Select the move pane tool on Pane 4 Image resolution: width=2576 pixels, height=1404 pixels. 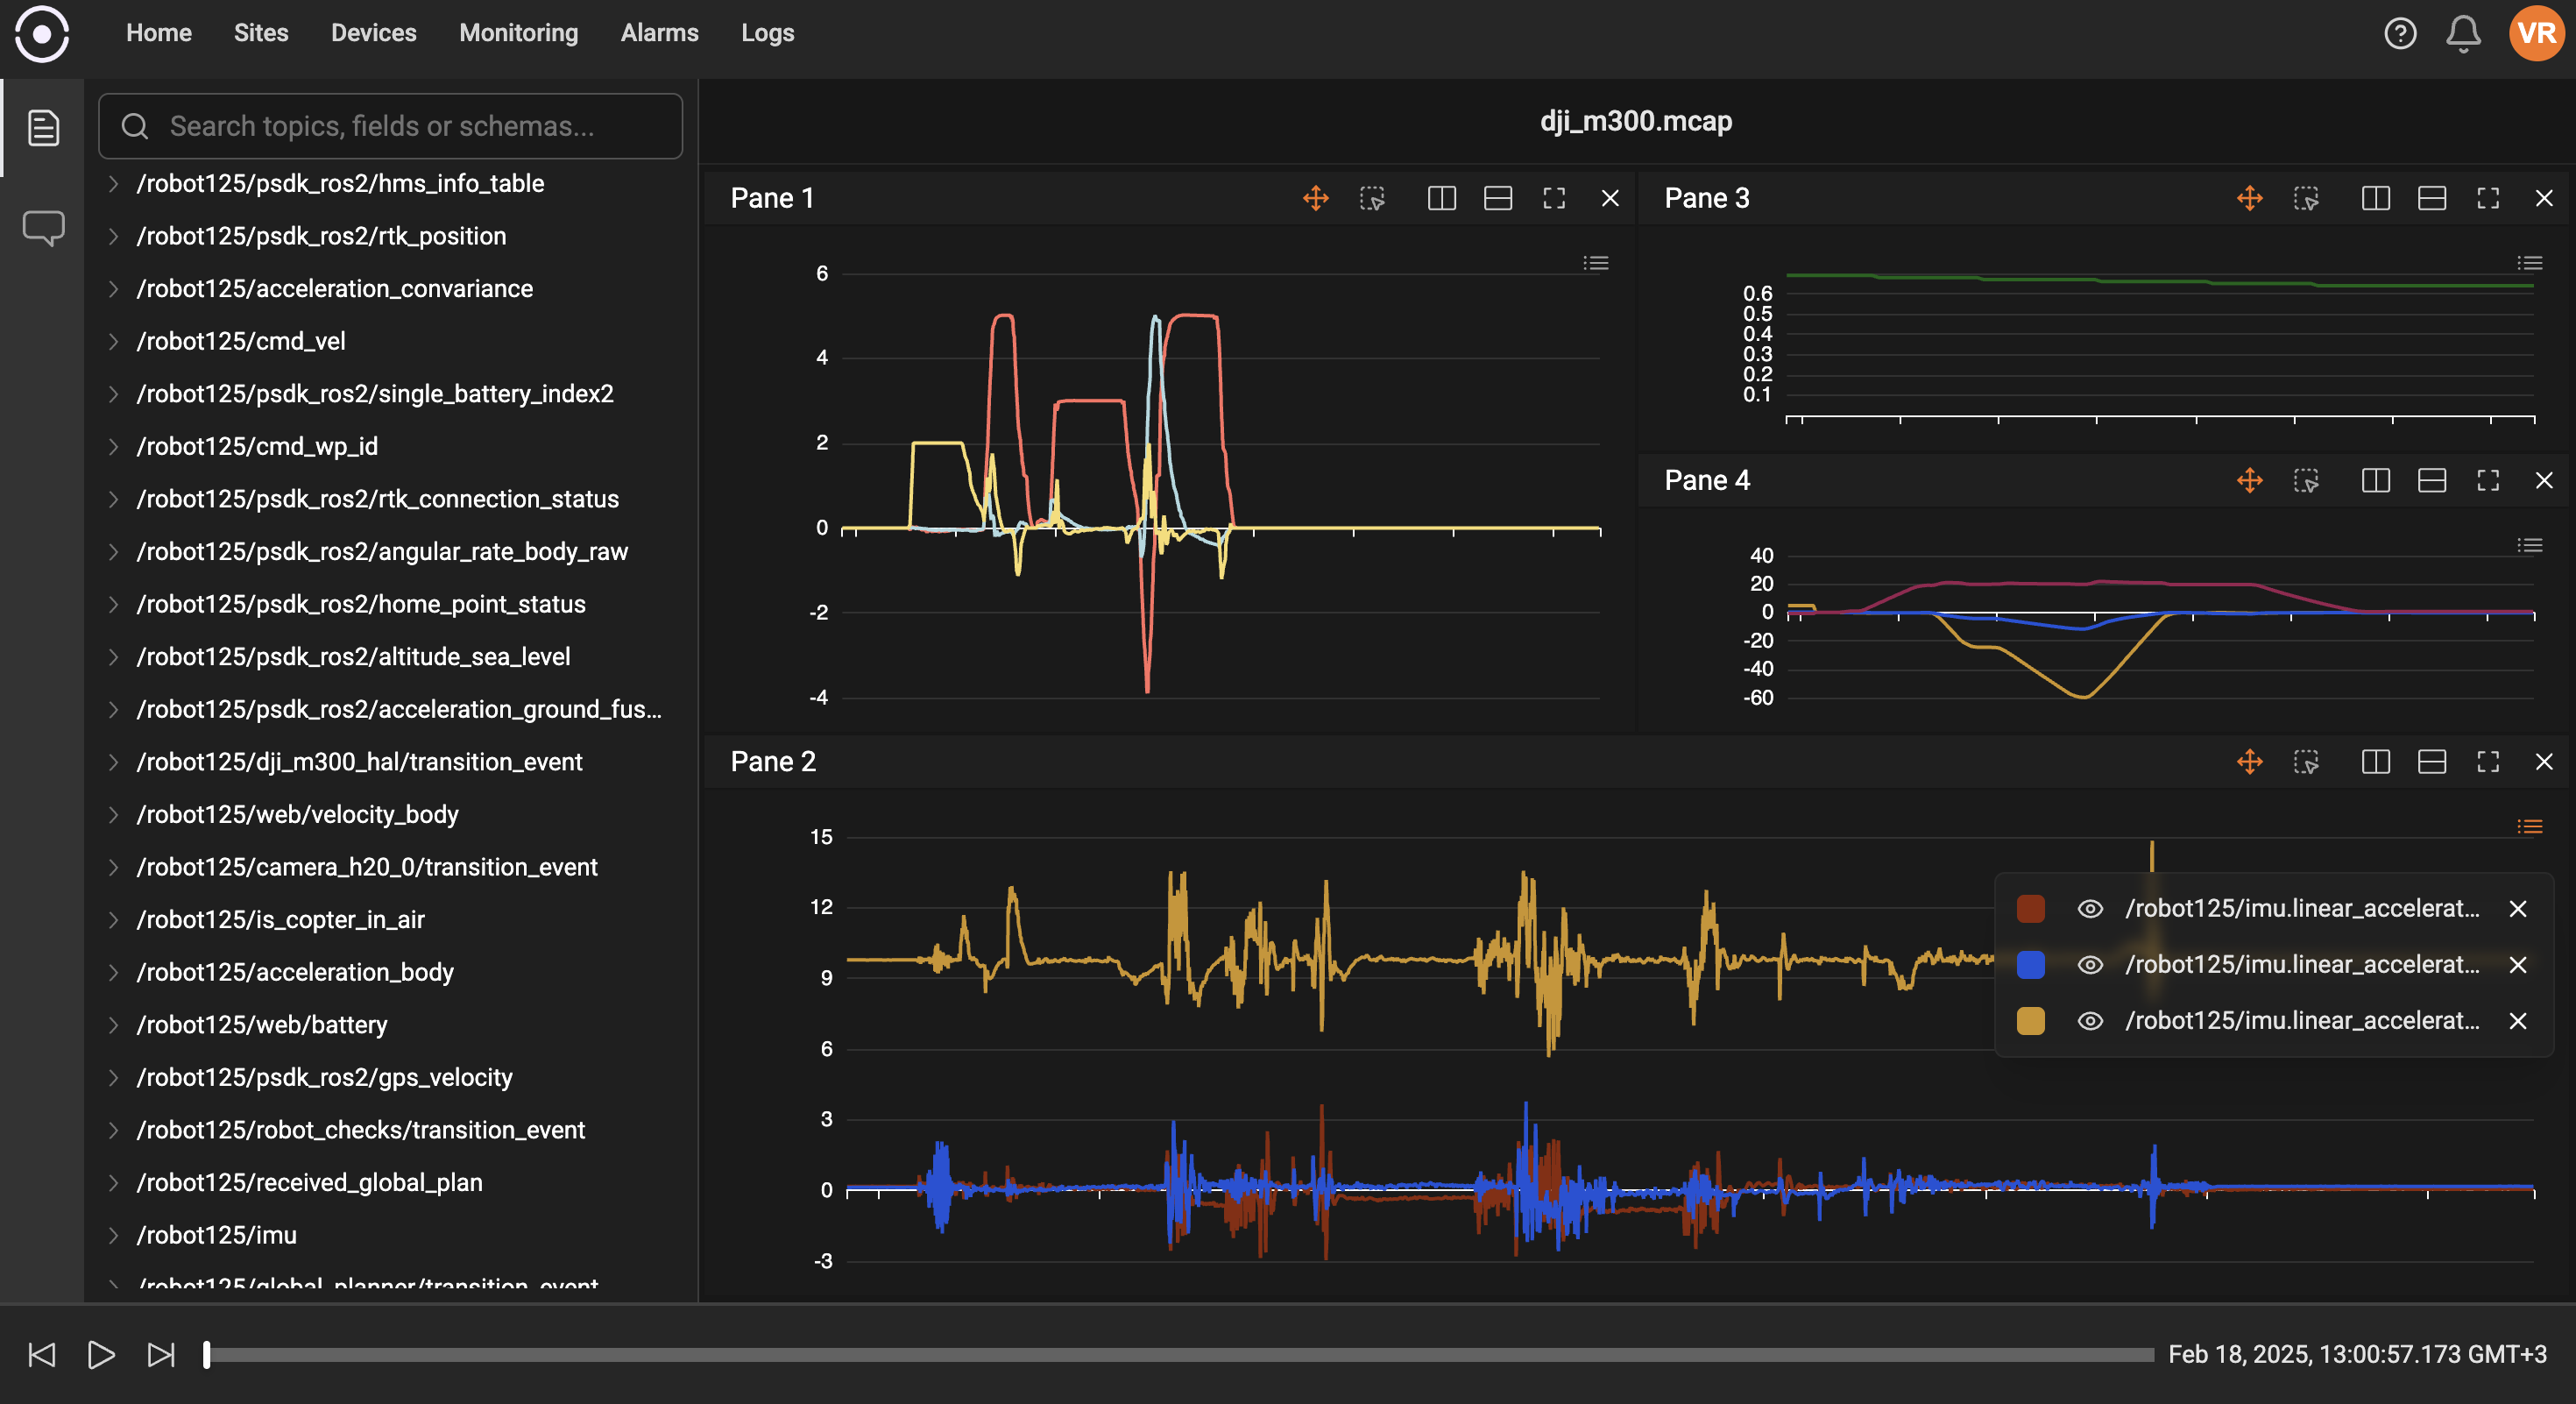coord(2250,480)
